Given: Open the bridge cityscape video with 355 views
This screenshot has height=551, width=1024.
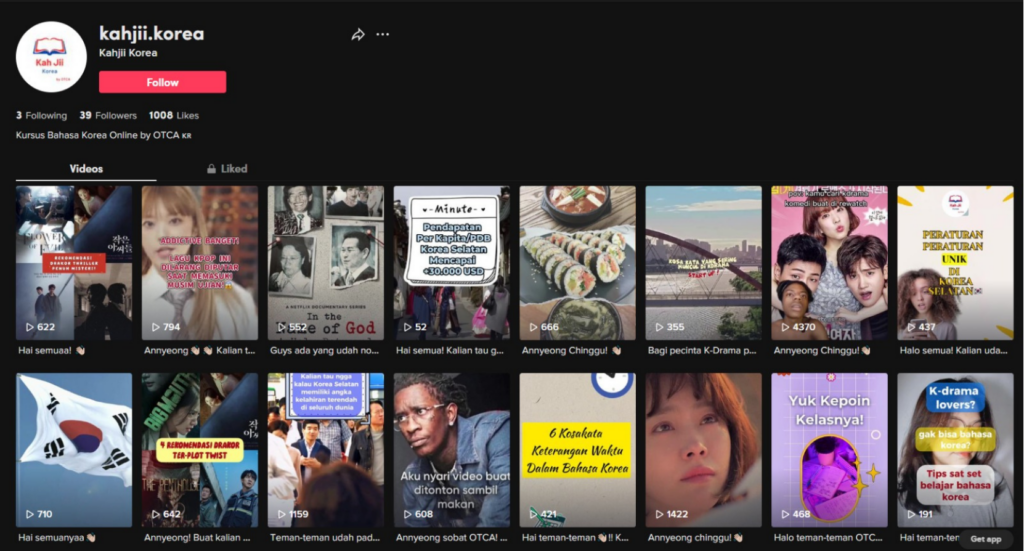Looking at the screenshot, I should click(x=704, y=262).
